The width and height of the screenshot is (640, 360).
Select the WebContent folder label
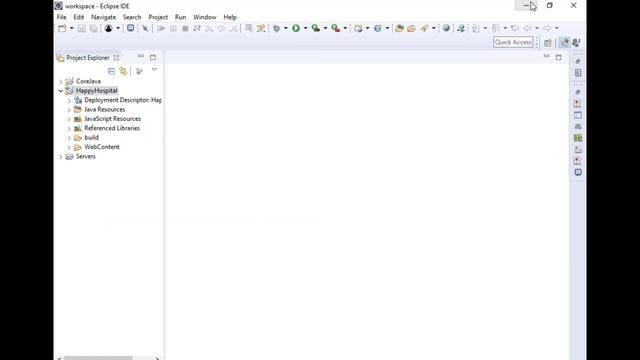click(102, 147)
